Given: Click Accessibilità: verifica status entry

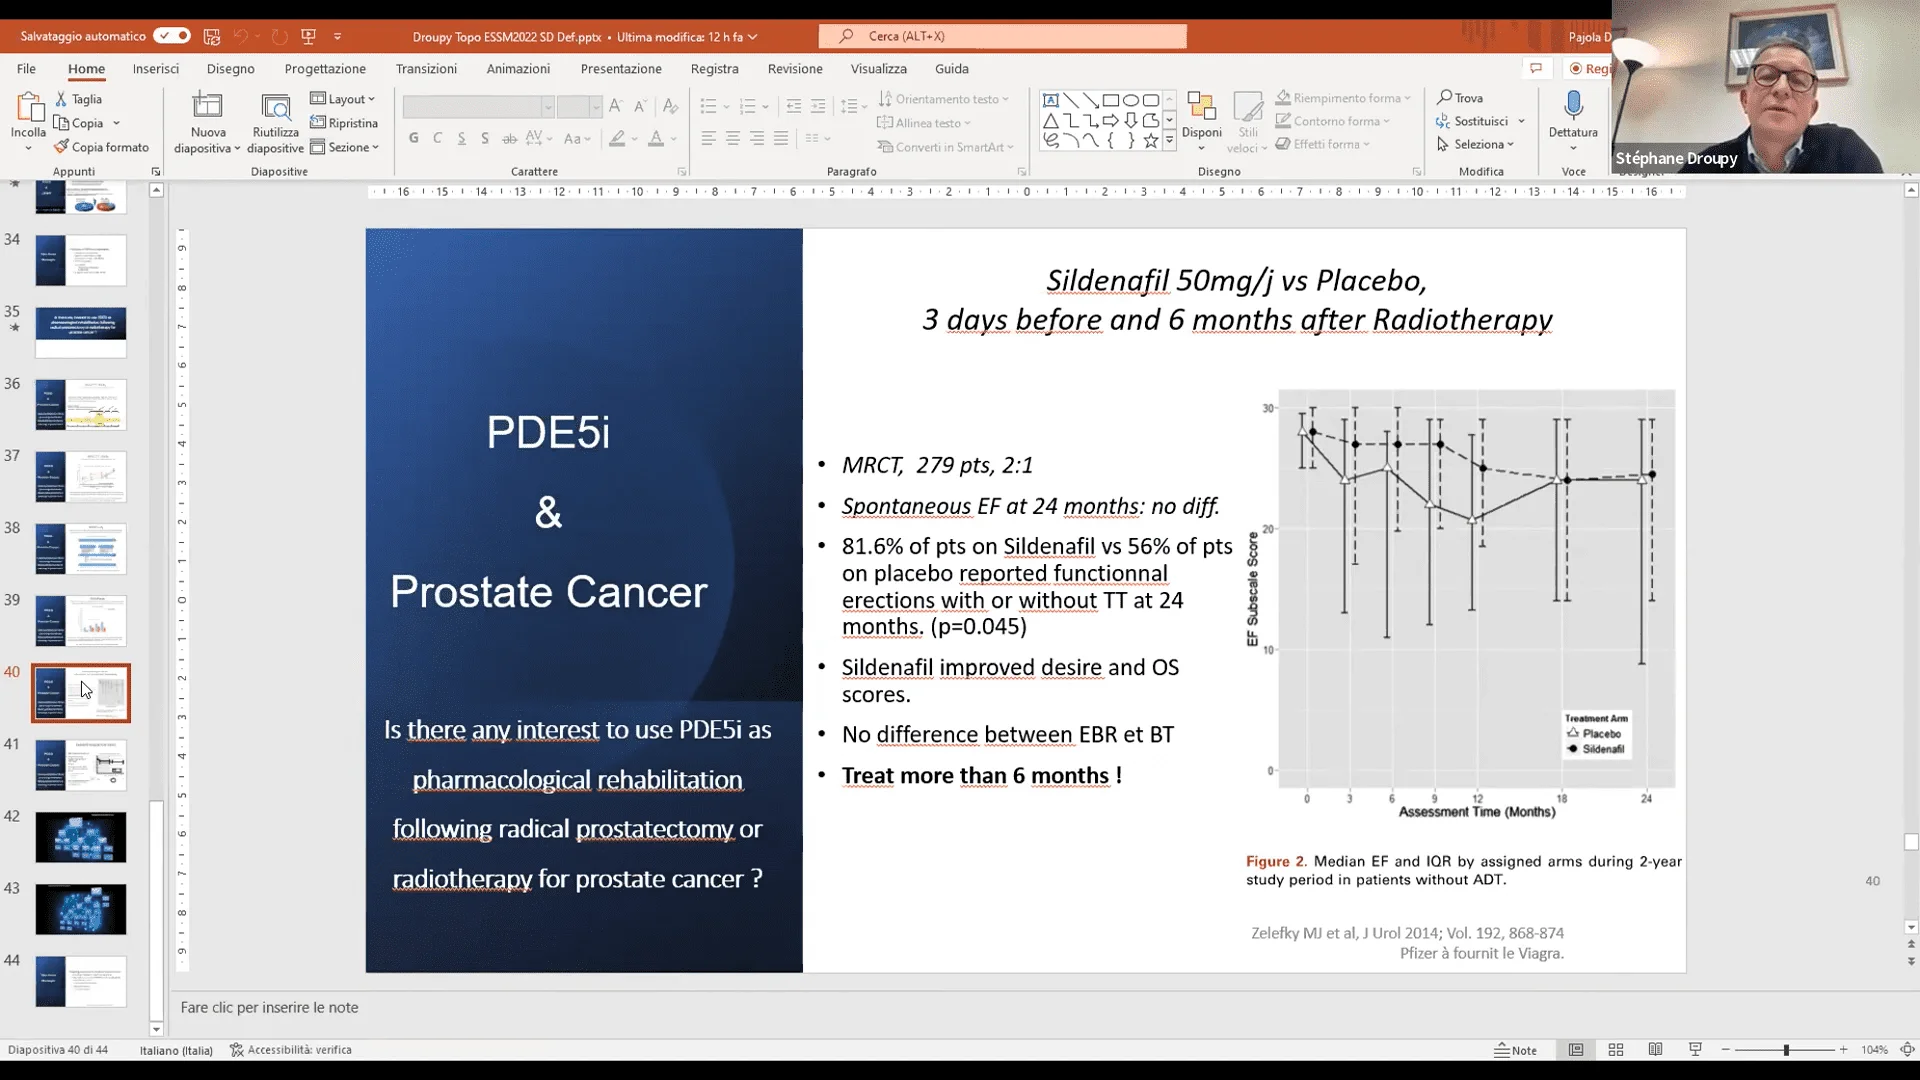Looking at the screenshot, I should tap(291, 1050).
